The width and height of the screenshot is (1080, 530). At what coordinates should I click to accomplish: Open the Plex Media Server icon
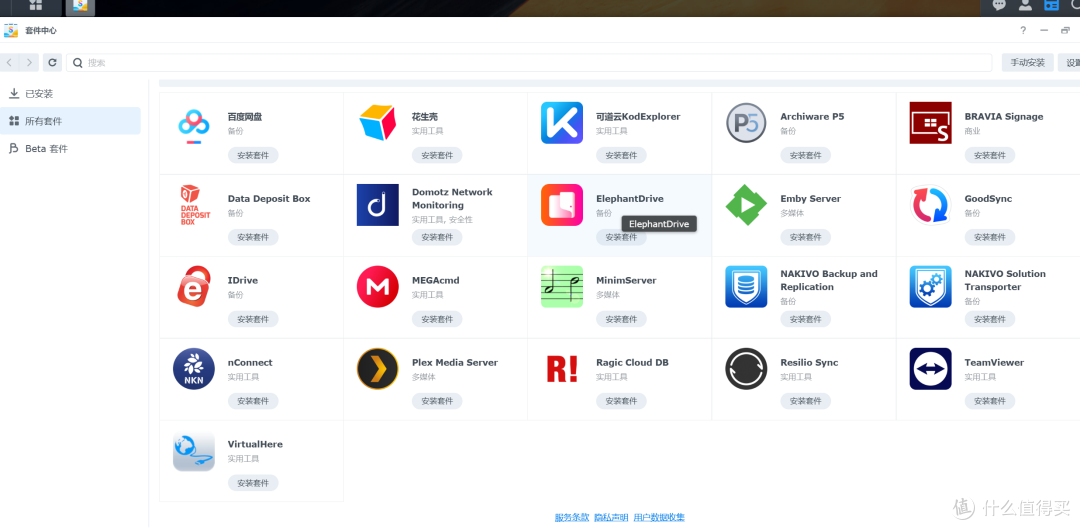377,369
